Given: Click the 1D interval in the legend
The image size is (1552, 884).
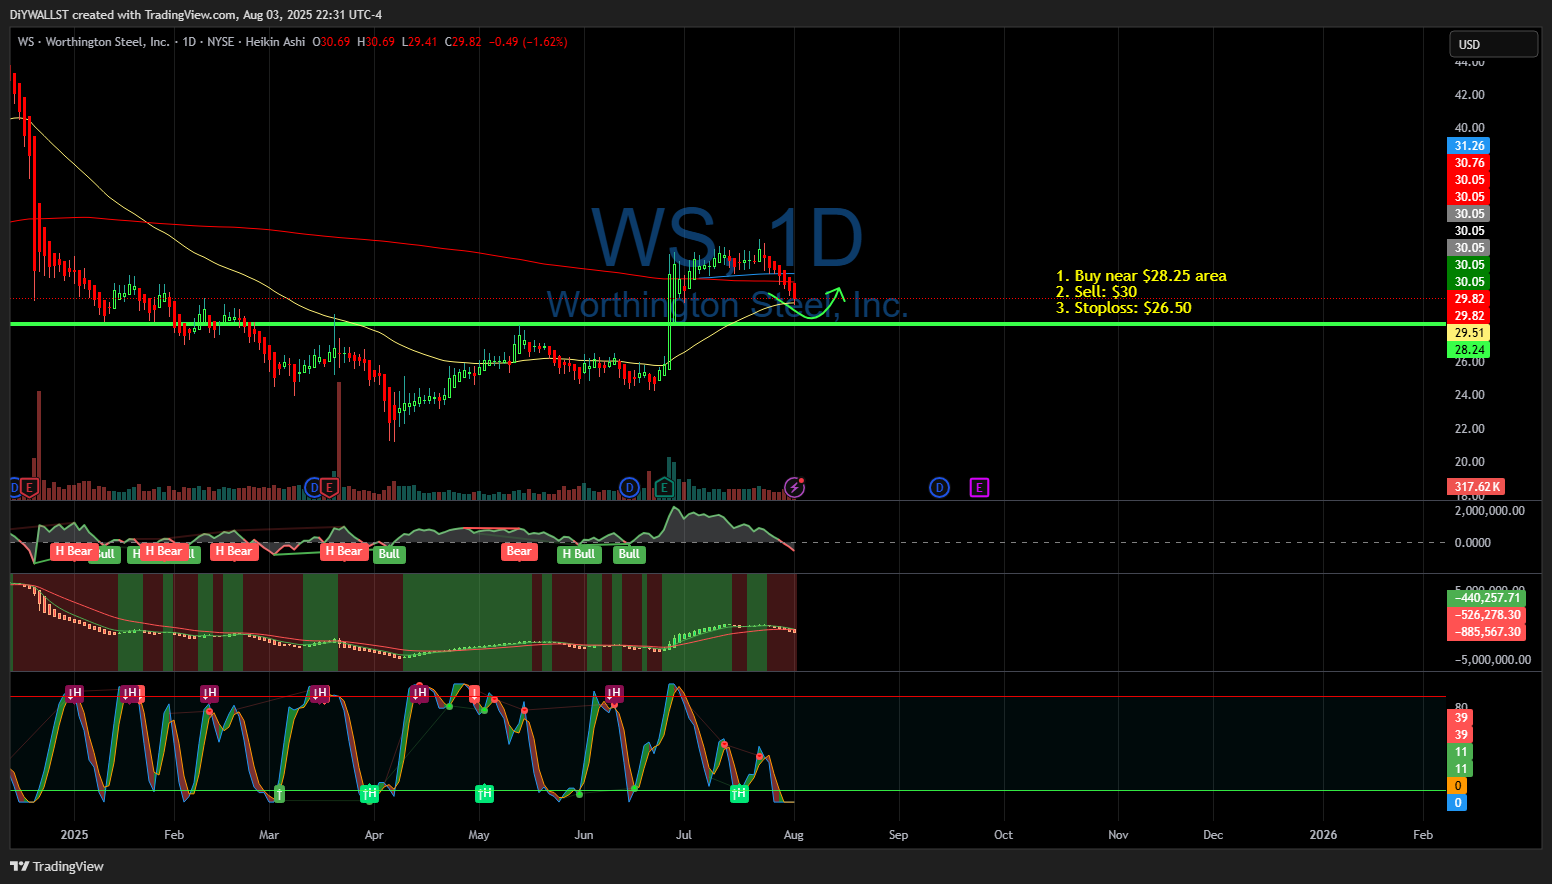Looking at the screenshot, I should [x=189, y=42].
